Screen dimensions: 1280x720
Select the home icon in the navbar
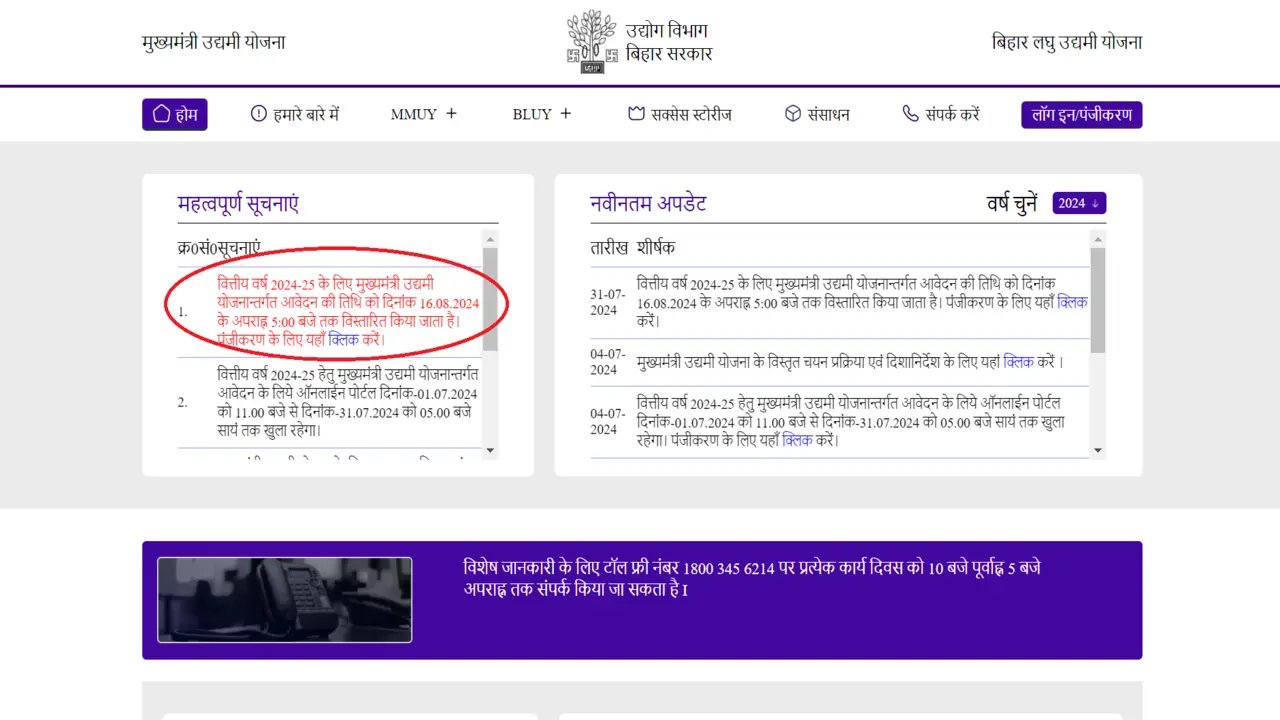pos(161,114)
